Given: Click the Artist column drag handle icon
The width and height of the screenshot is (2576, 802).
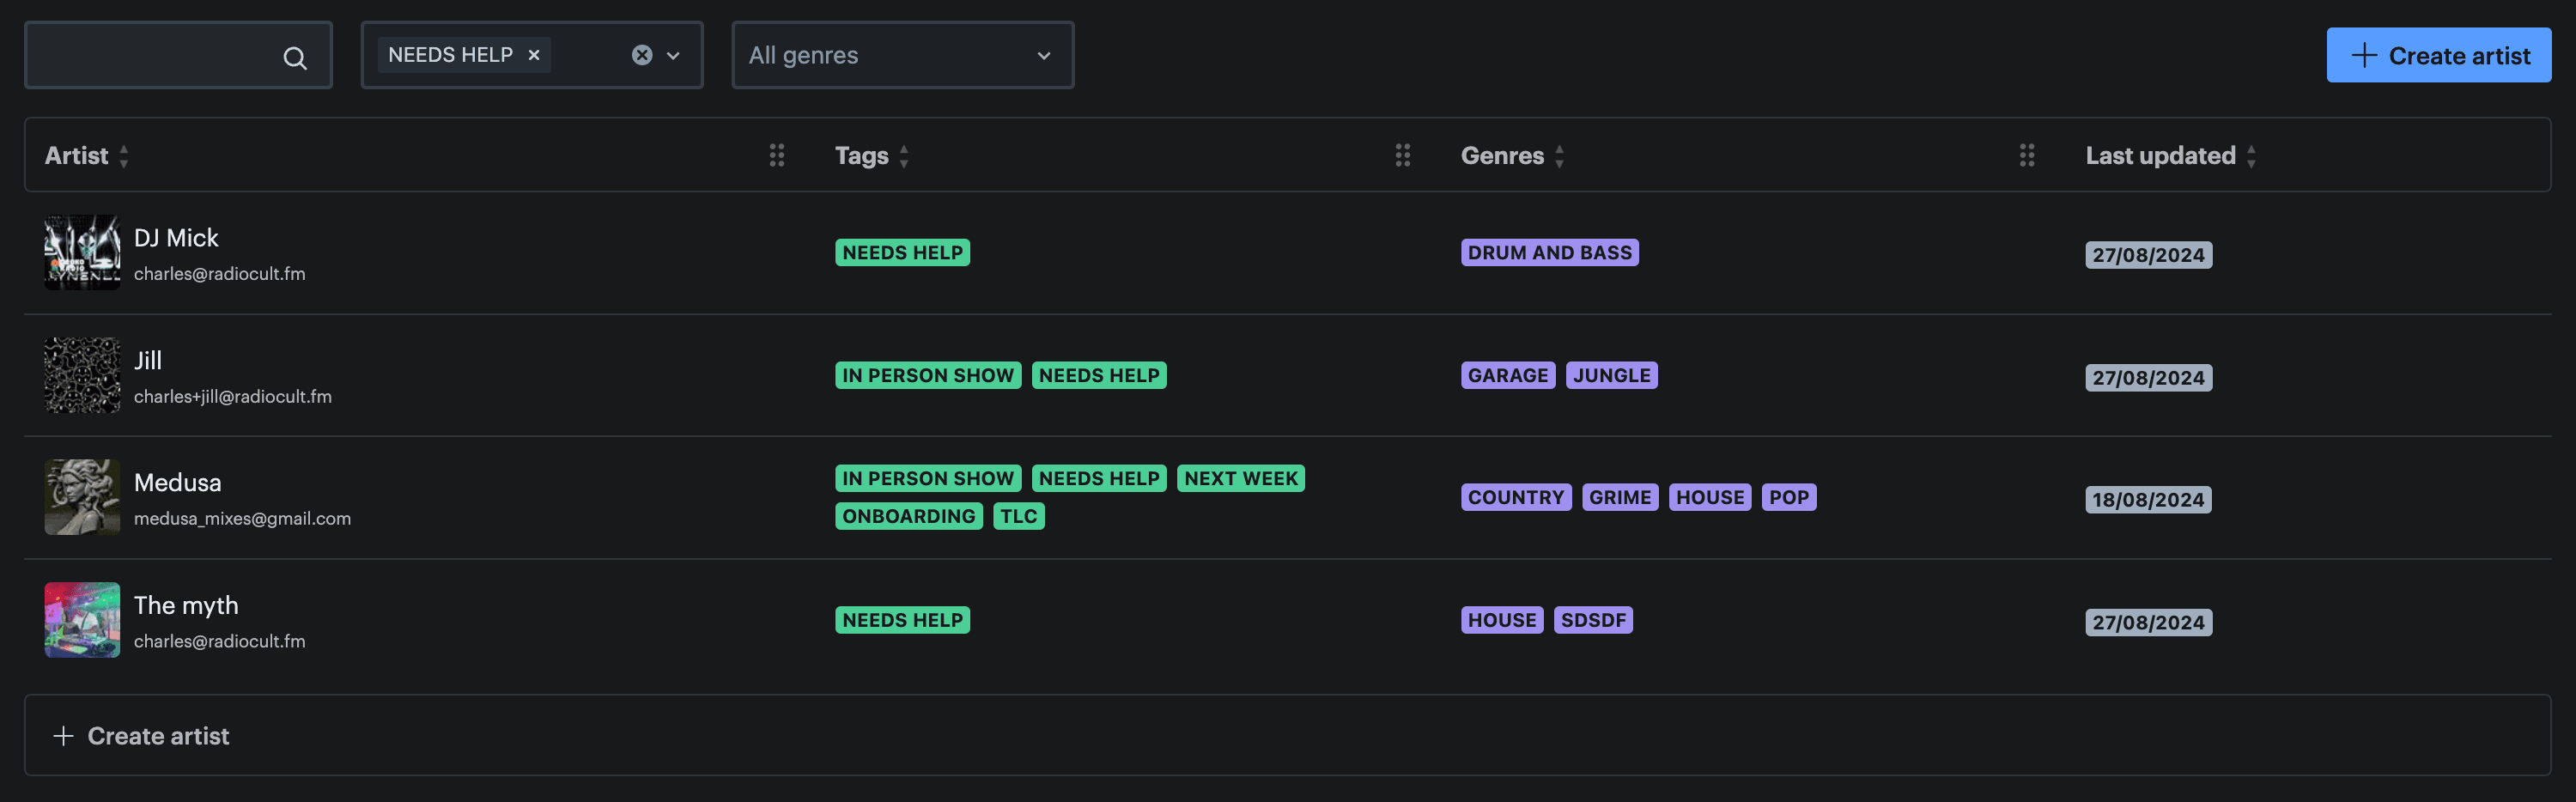Looking at the screenshot, I should (x=778, y=155).
